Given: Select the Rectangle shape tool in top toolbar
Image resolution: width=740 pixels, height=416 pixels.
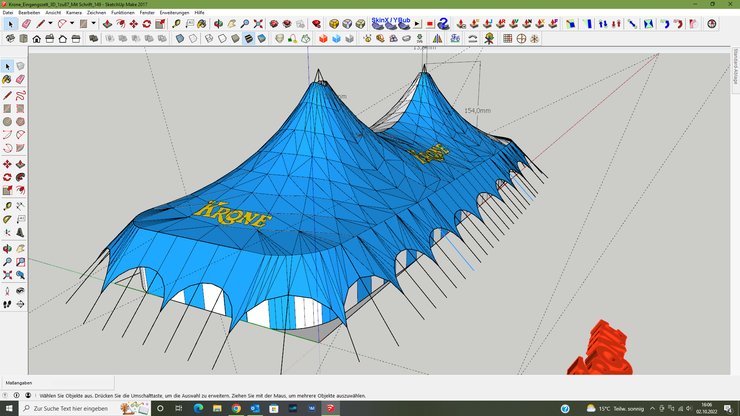Looking at the screenshot, I should coord(84,24).
